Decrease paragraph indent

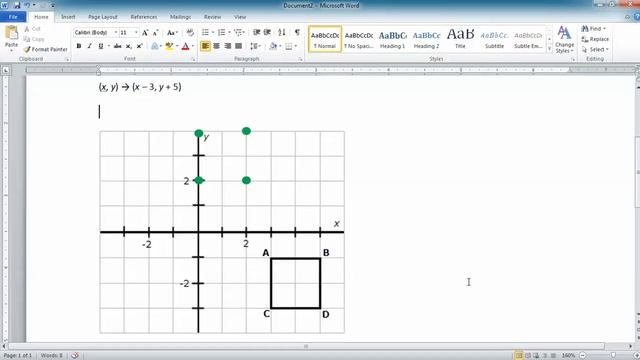click(256, 32)
